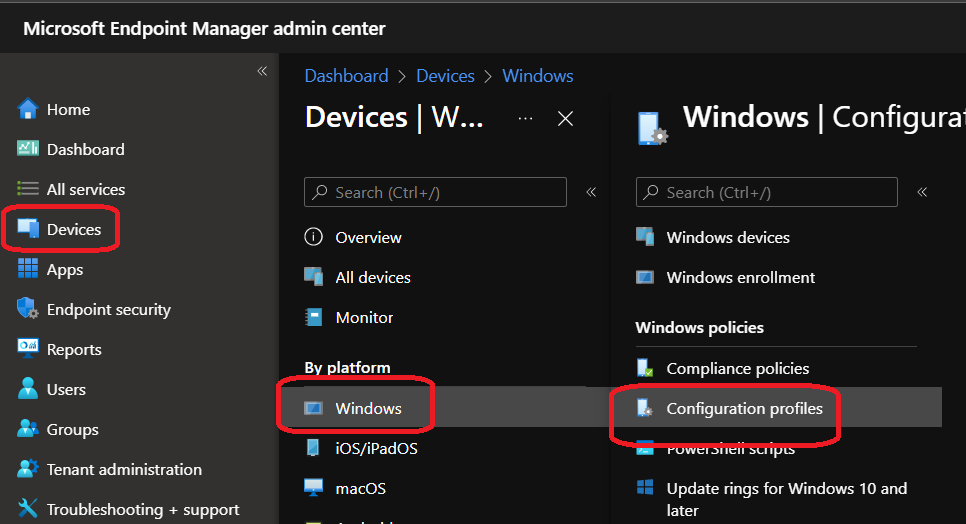The width and height of the screenshot is (966, 524).
Task: Click the Apps grid icon
Action: coord(28,269)
